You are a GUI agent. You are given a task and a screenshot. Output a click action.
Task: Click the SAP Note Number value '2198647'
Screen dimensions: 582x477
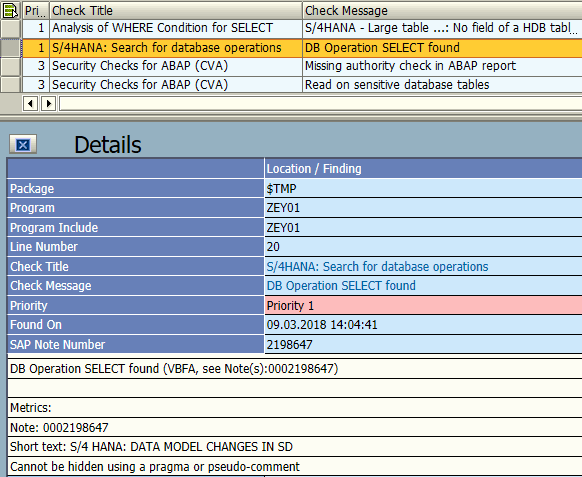(x=423, y=344)
